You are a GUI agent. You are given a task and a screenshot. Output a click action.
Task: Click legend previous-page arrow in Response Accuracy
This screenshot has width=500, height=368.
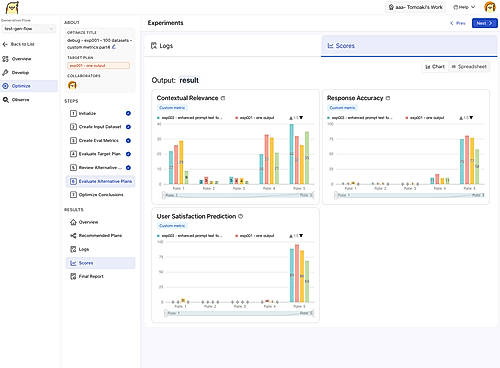pos(461,118)
